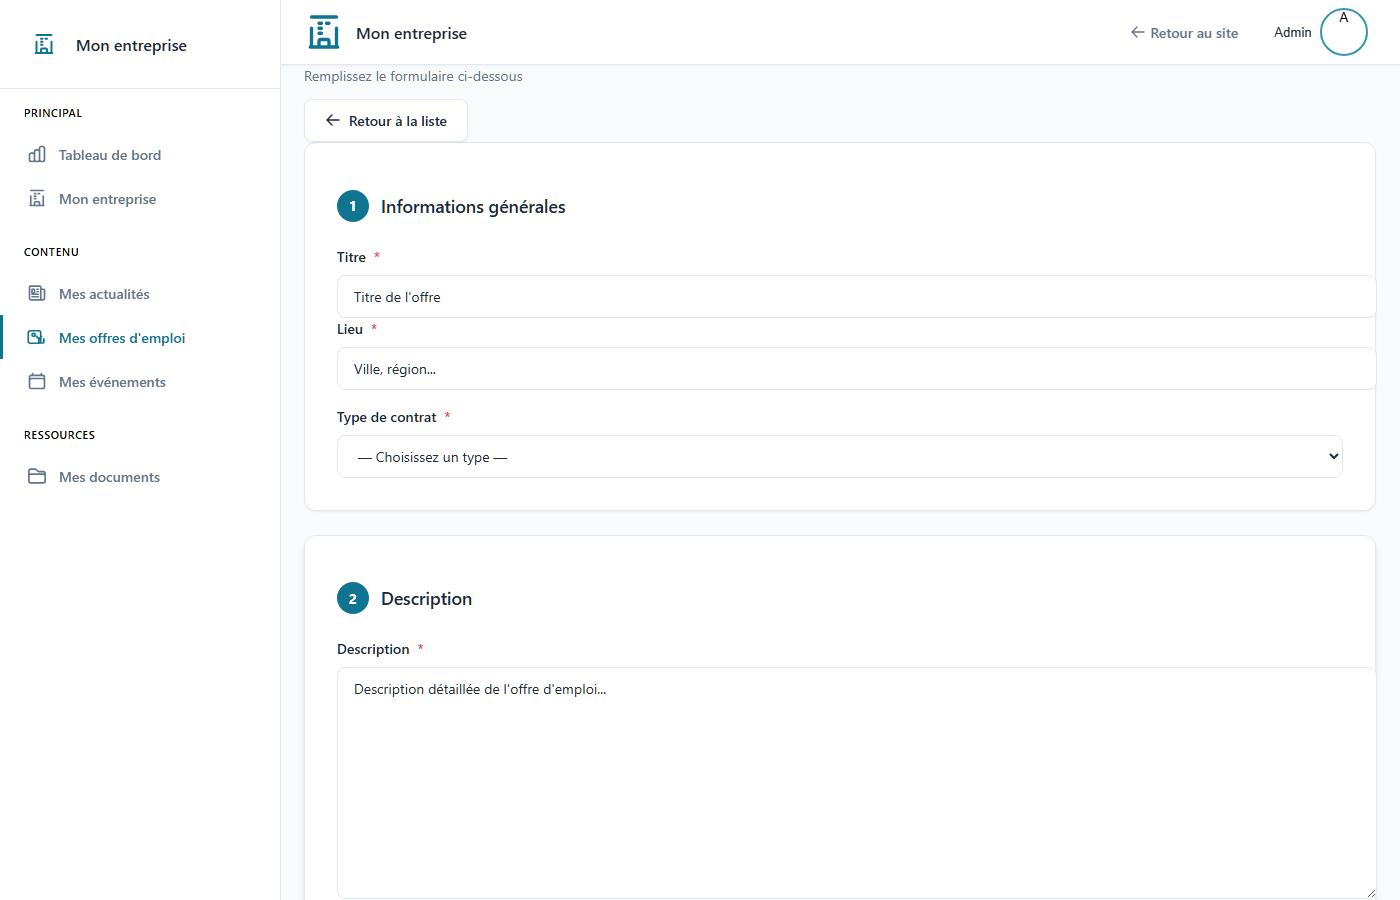The image size is (1400, 900).
Task: Click the calendar icon beside Mes événements
Action: 37,382
